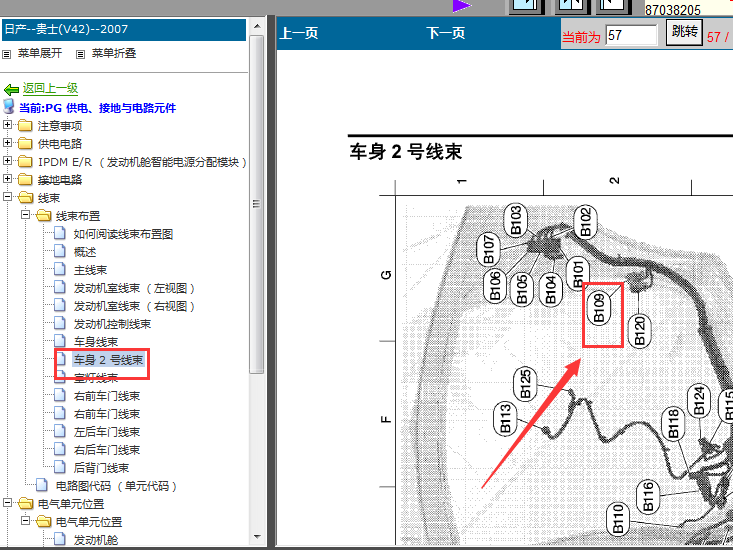
Task: Expand the 接地电路 tree node
Action: click(7, 179)
